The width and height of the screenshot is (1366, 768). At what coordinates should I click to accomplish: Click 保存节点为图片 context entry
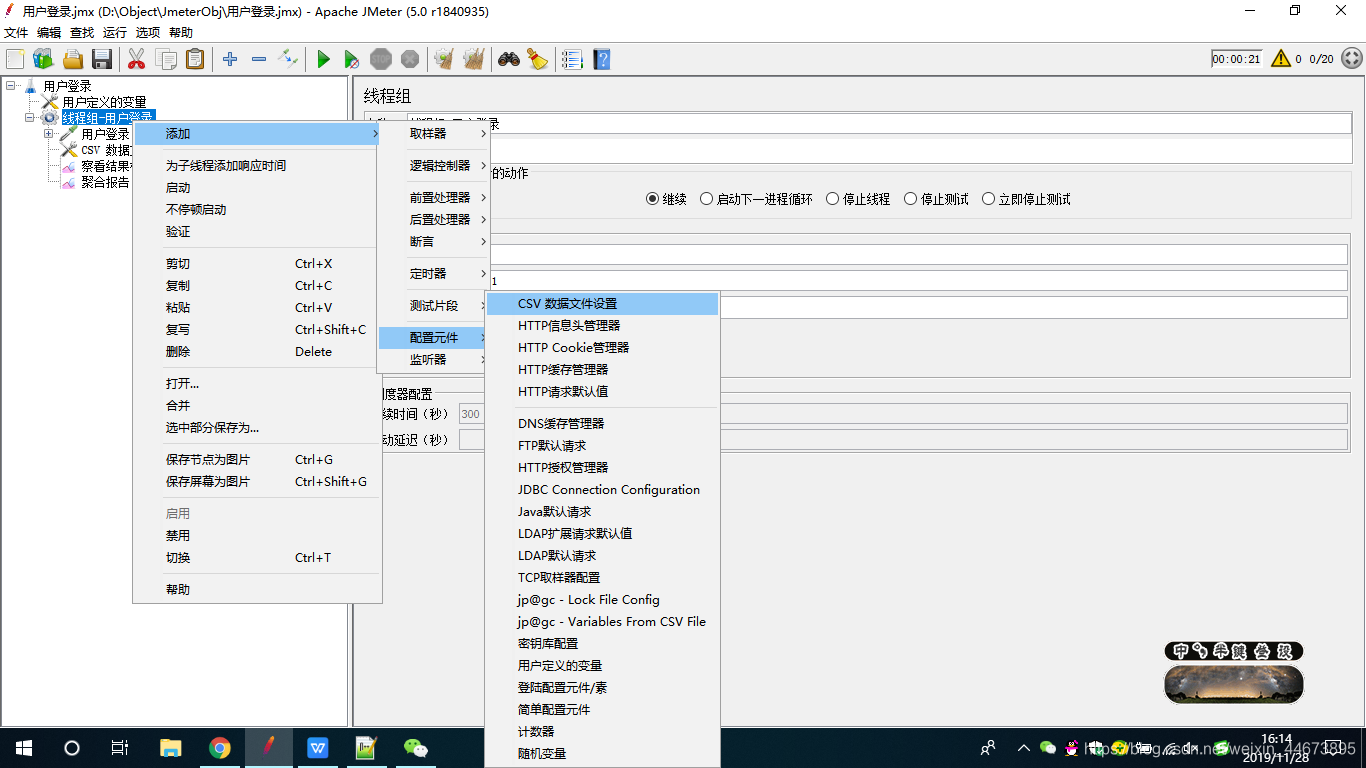point(257,459)
